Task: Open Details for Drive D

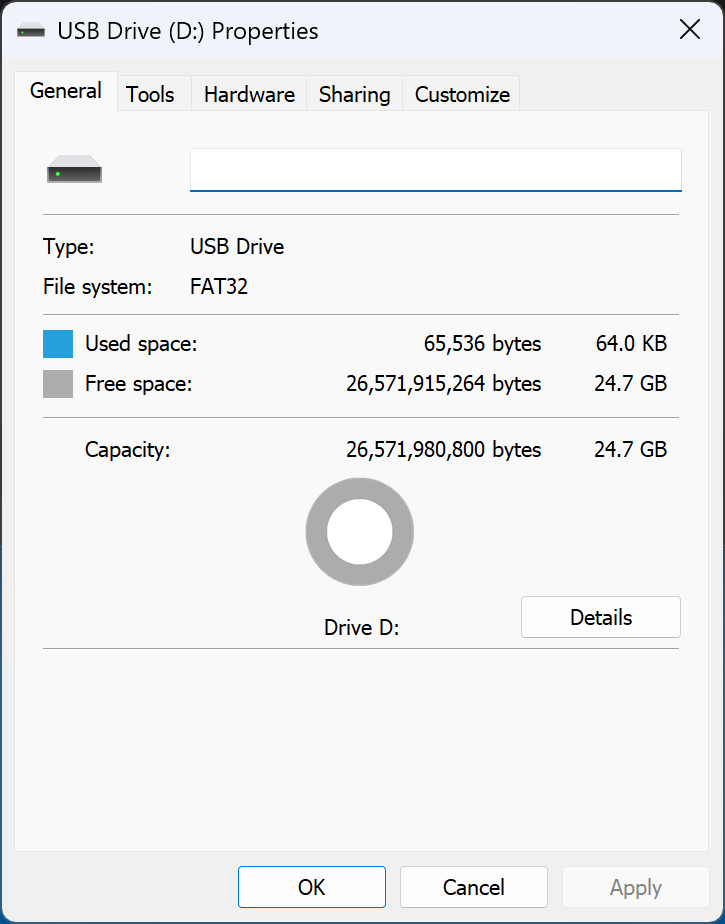Action: (x=600, y=617)
